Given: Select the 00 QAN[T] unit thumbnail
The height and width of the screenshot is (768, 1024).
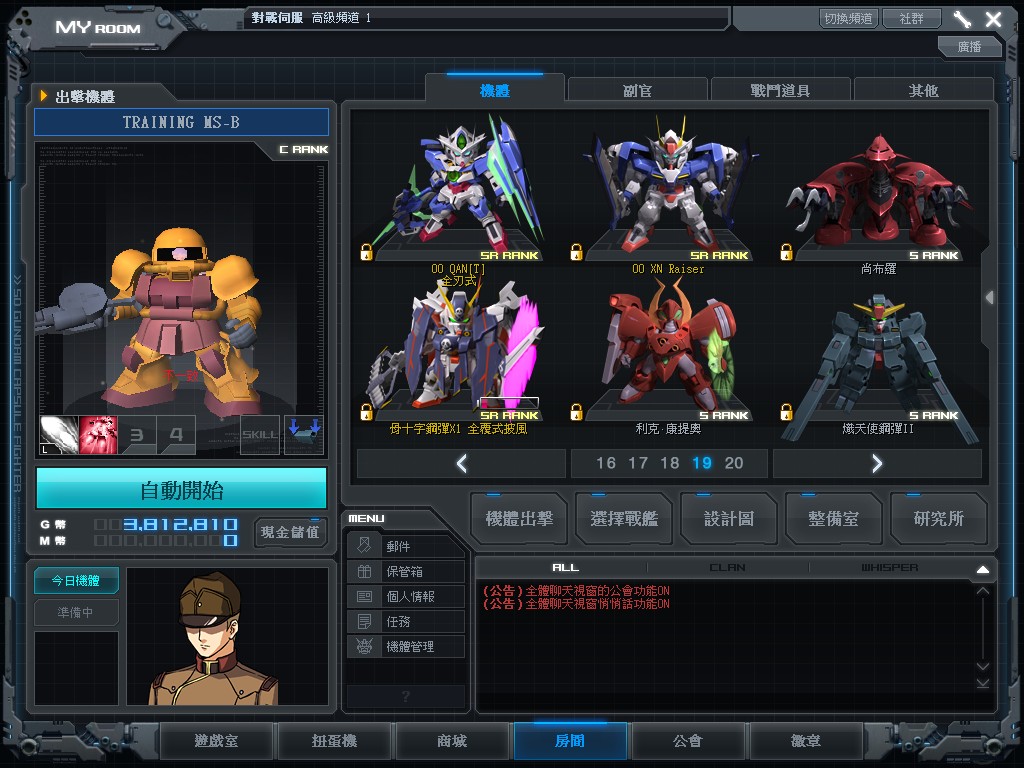Looking at the screenshot, I should tap(458, 187).
